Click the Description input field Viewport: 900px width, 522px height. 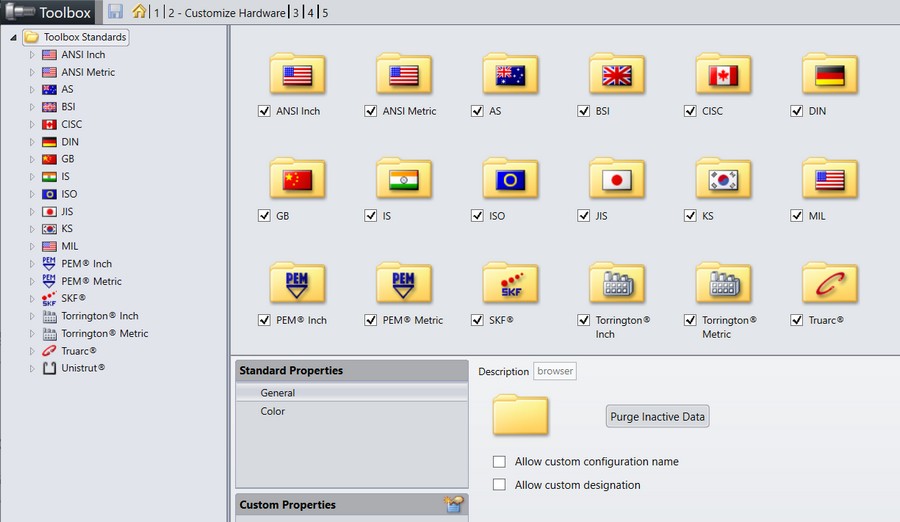(554, 371)
